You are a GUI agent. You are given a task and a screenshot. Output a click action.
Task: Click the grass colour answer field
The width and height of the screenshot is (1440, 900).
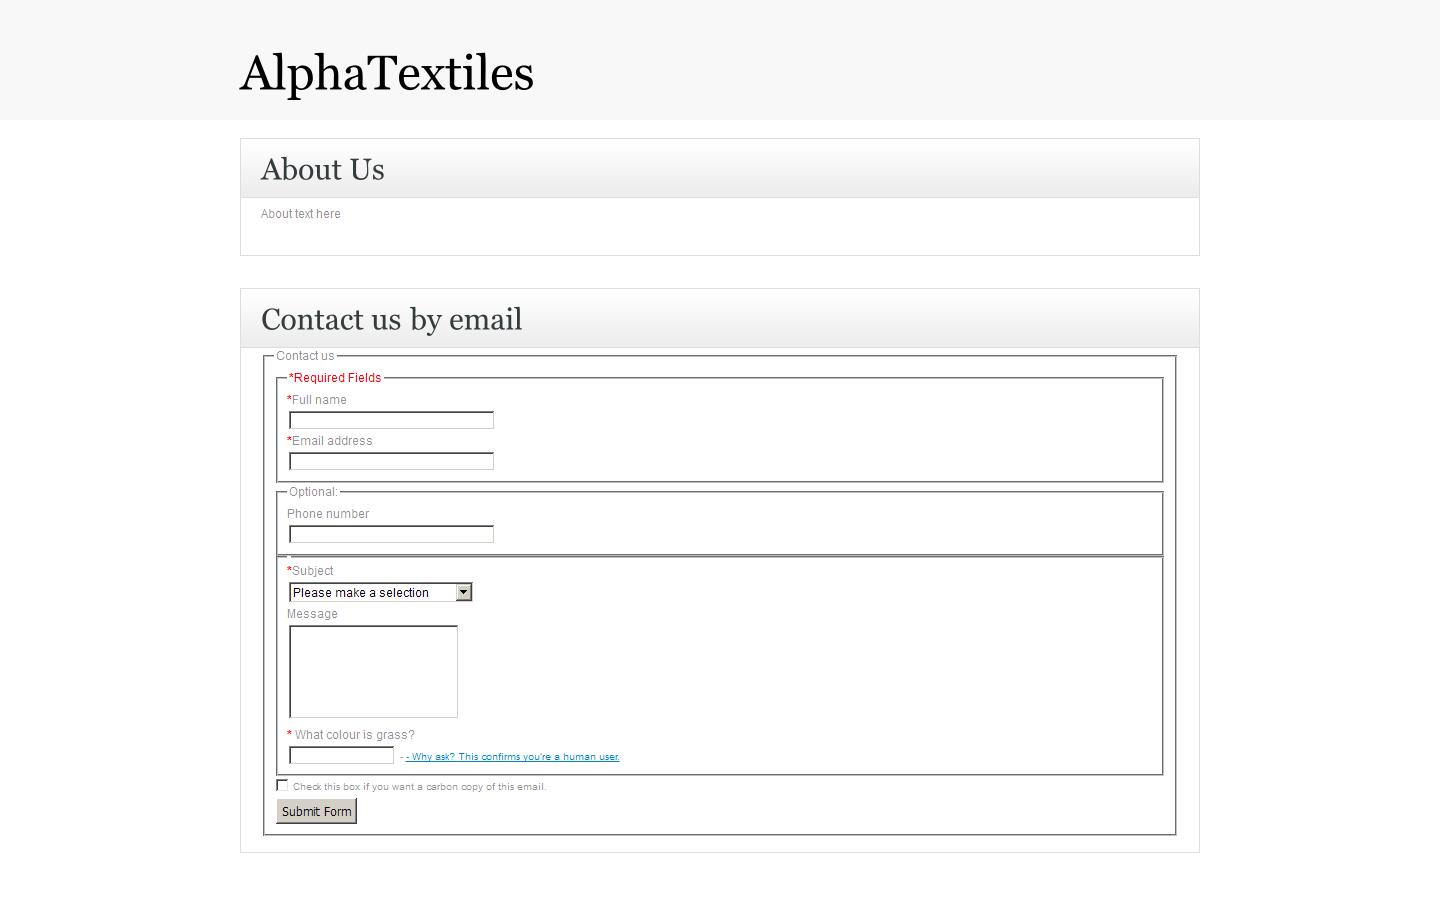(341, 754)
